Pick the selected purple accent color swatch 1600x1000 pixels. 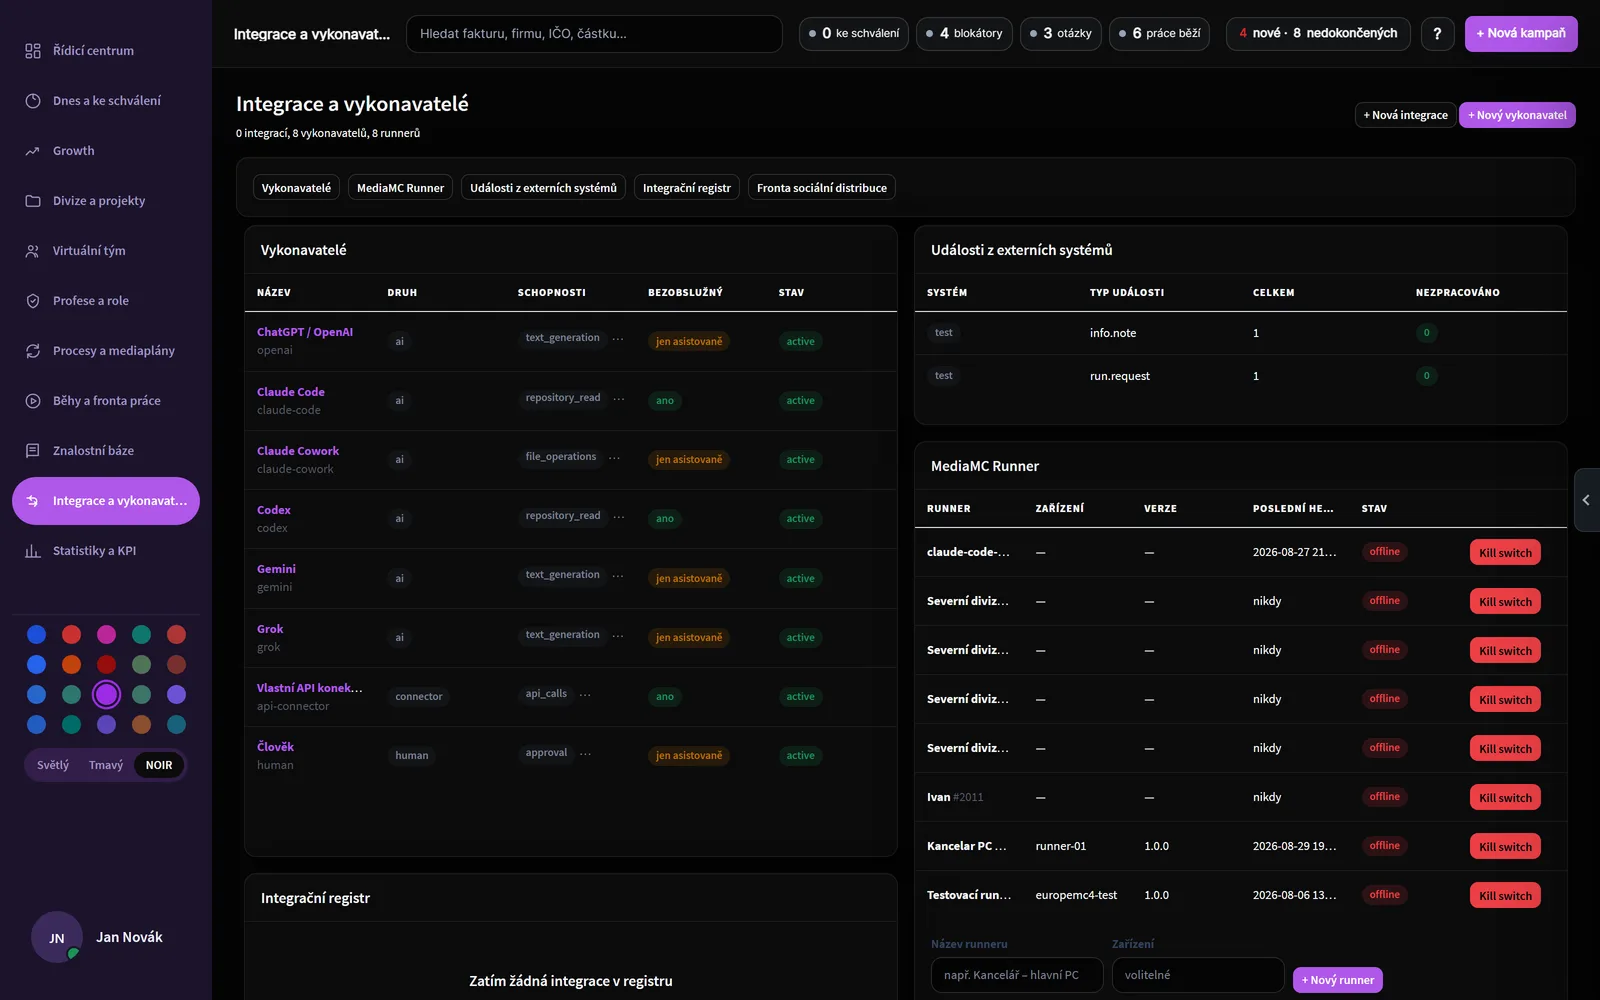106,694
